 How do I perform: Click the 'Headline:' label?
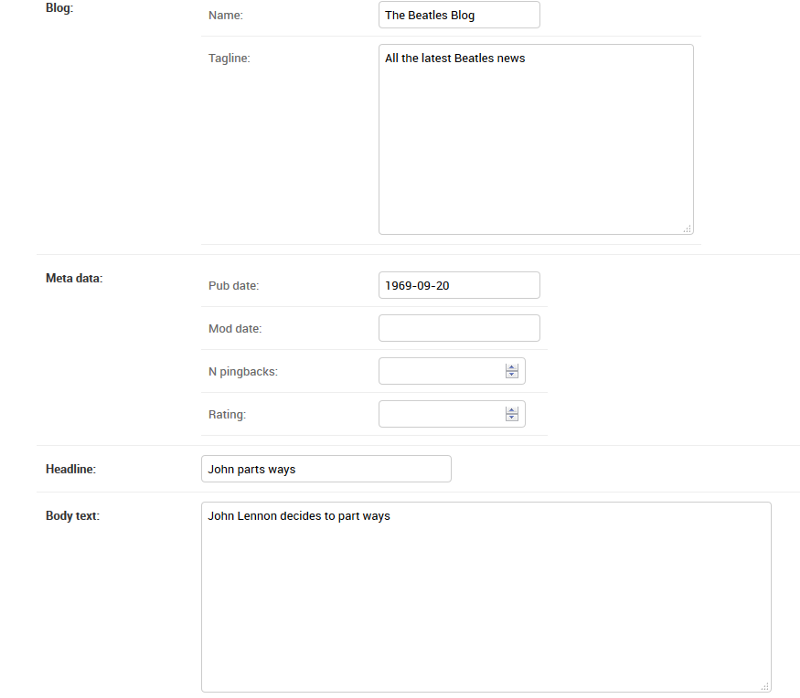71,469
